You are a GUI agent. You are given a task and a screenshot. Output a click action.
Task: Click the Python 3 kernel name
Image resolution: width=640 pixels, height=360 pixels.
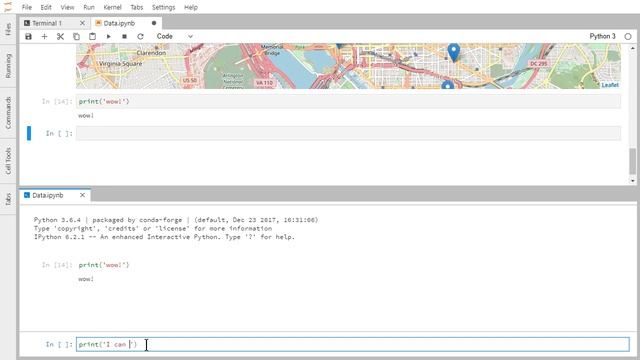(x=602, y=36)
